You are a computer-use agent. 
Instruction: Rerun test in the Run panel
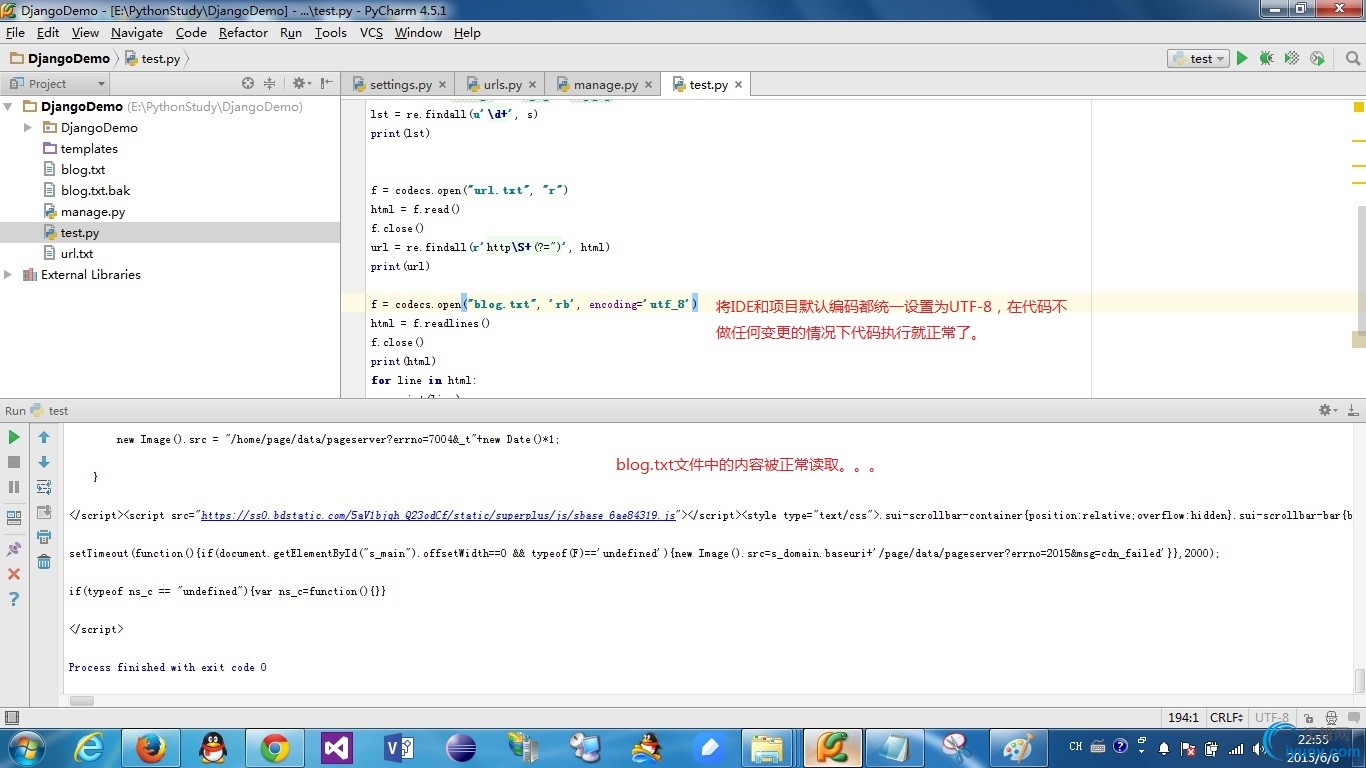[x=14, y=437]
